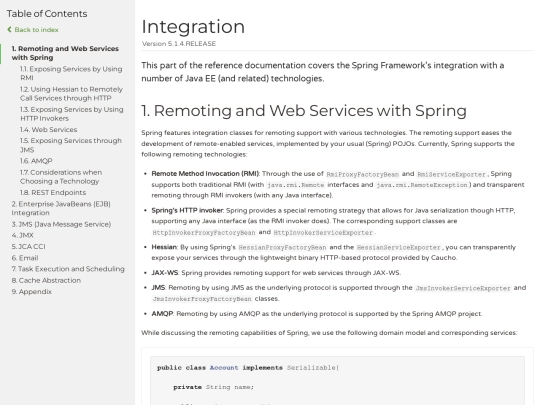Click the '1. Remoting and Web Services with Spring' heading
540x405 pixels.
tap(304, 111)
